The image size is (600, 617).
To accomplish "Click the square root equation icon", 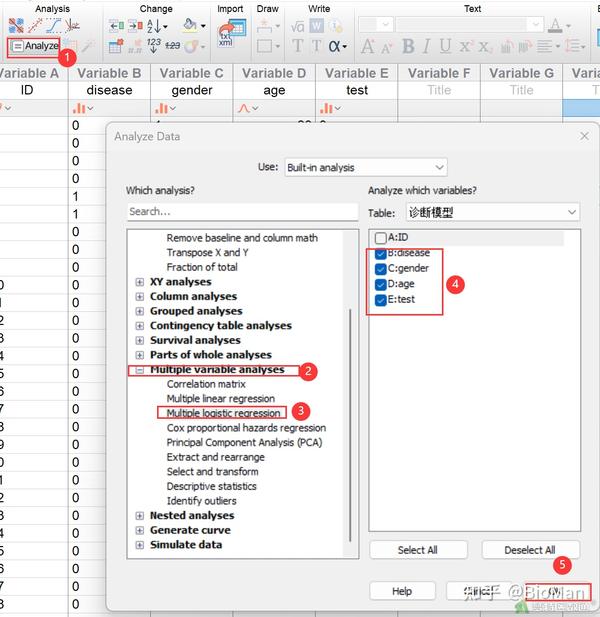I will click(297, 25).
